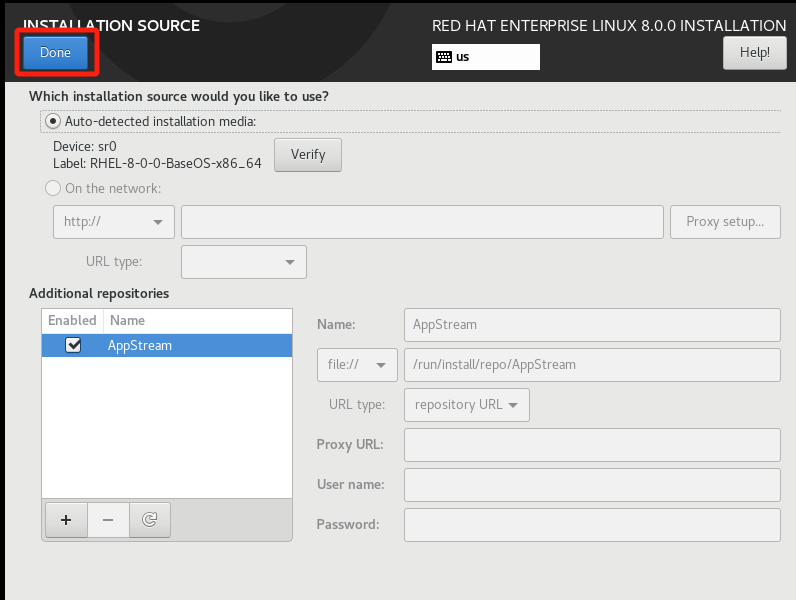
Task: Click the Name column header
Action: point(127,321)
